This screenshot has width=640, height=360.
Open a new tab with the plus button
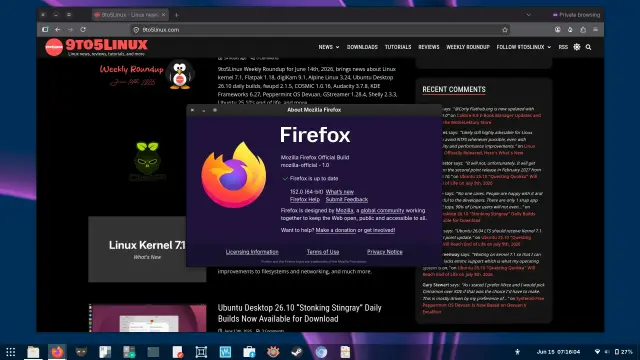(x=177, y=15)
